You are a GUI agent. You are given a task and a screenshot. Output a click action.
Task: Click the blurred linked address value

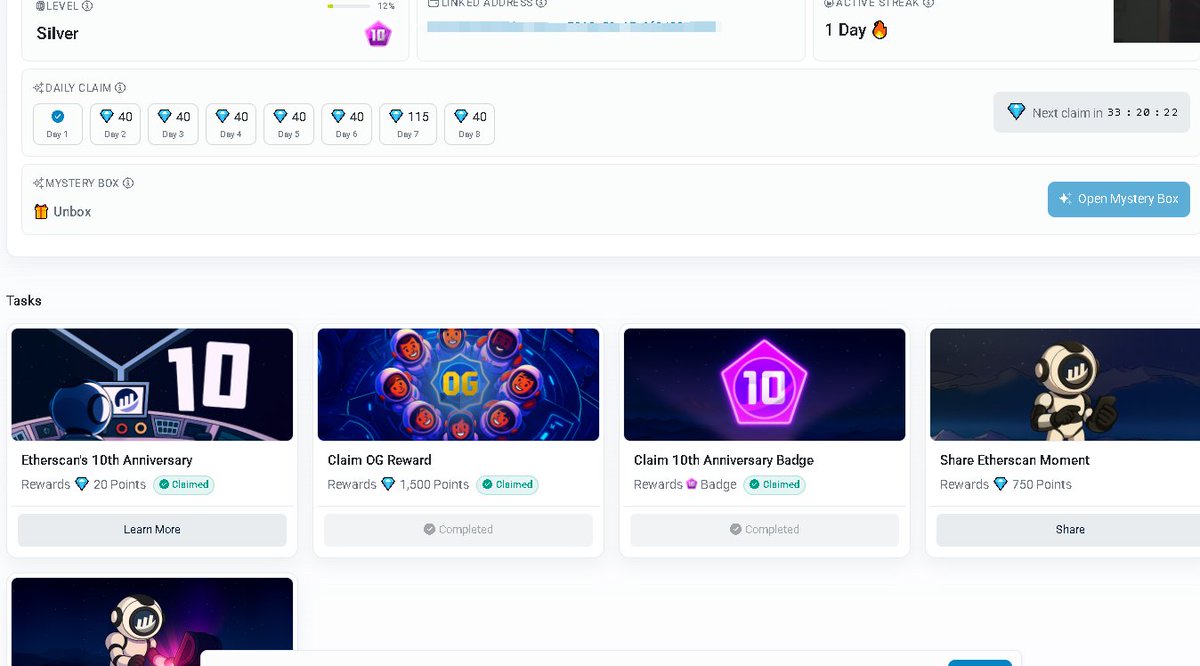click(571, 26)
